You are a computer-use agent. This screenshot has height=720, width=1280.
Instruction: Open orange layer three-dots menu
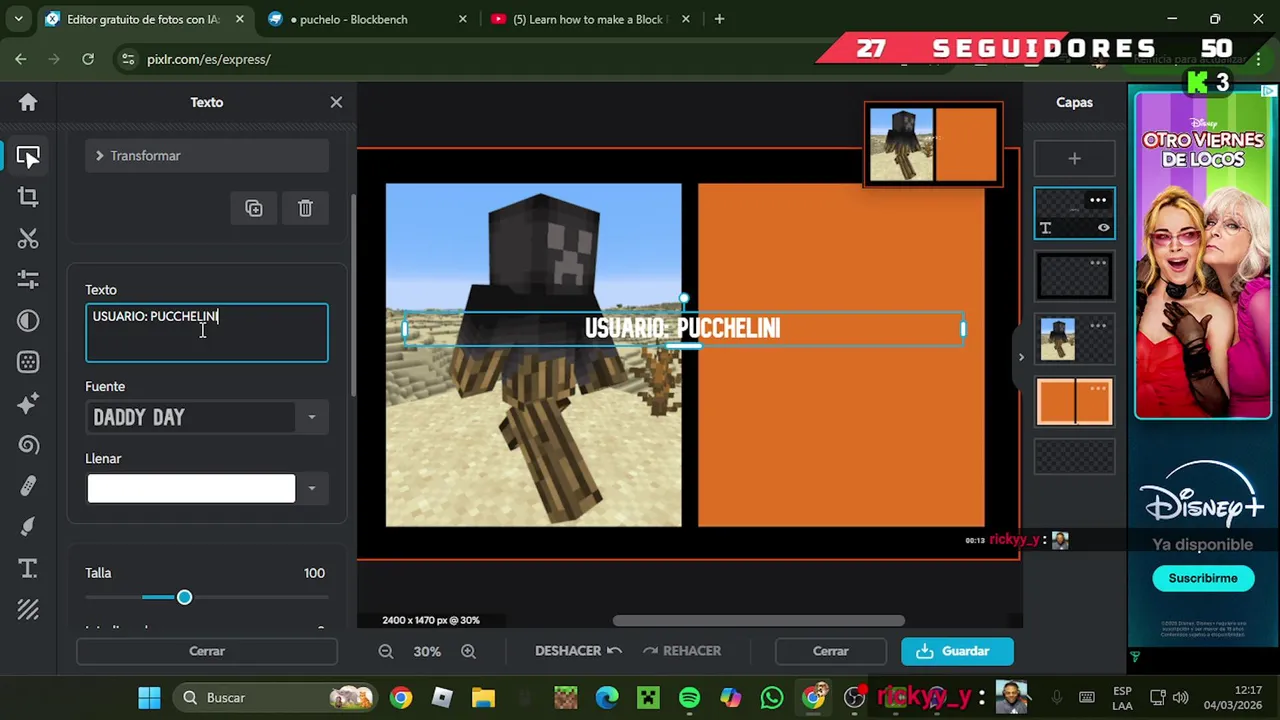(1098, 388)
